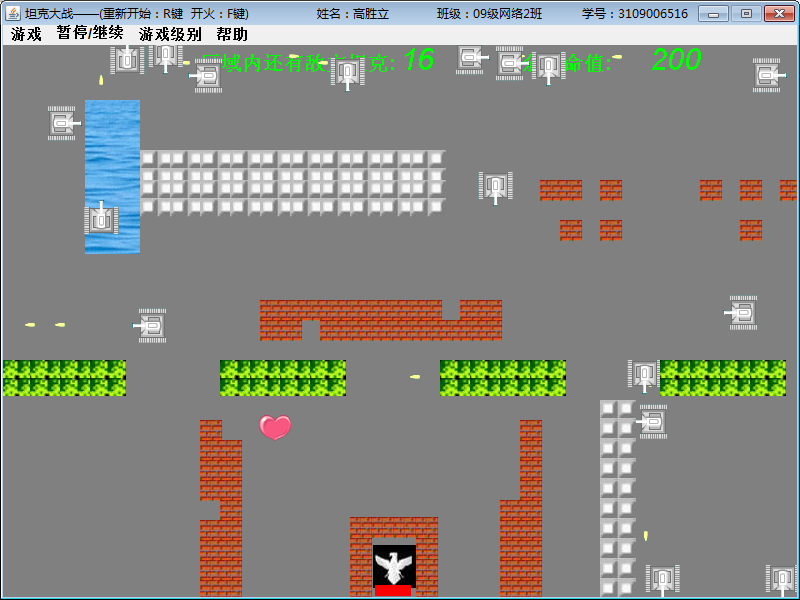Click the tank beside vertical steel column
The width and height of the screenshot is (800, 600).
(x=652, y=421)
